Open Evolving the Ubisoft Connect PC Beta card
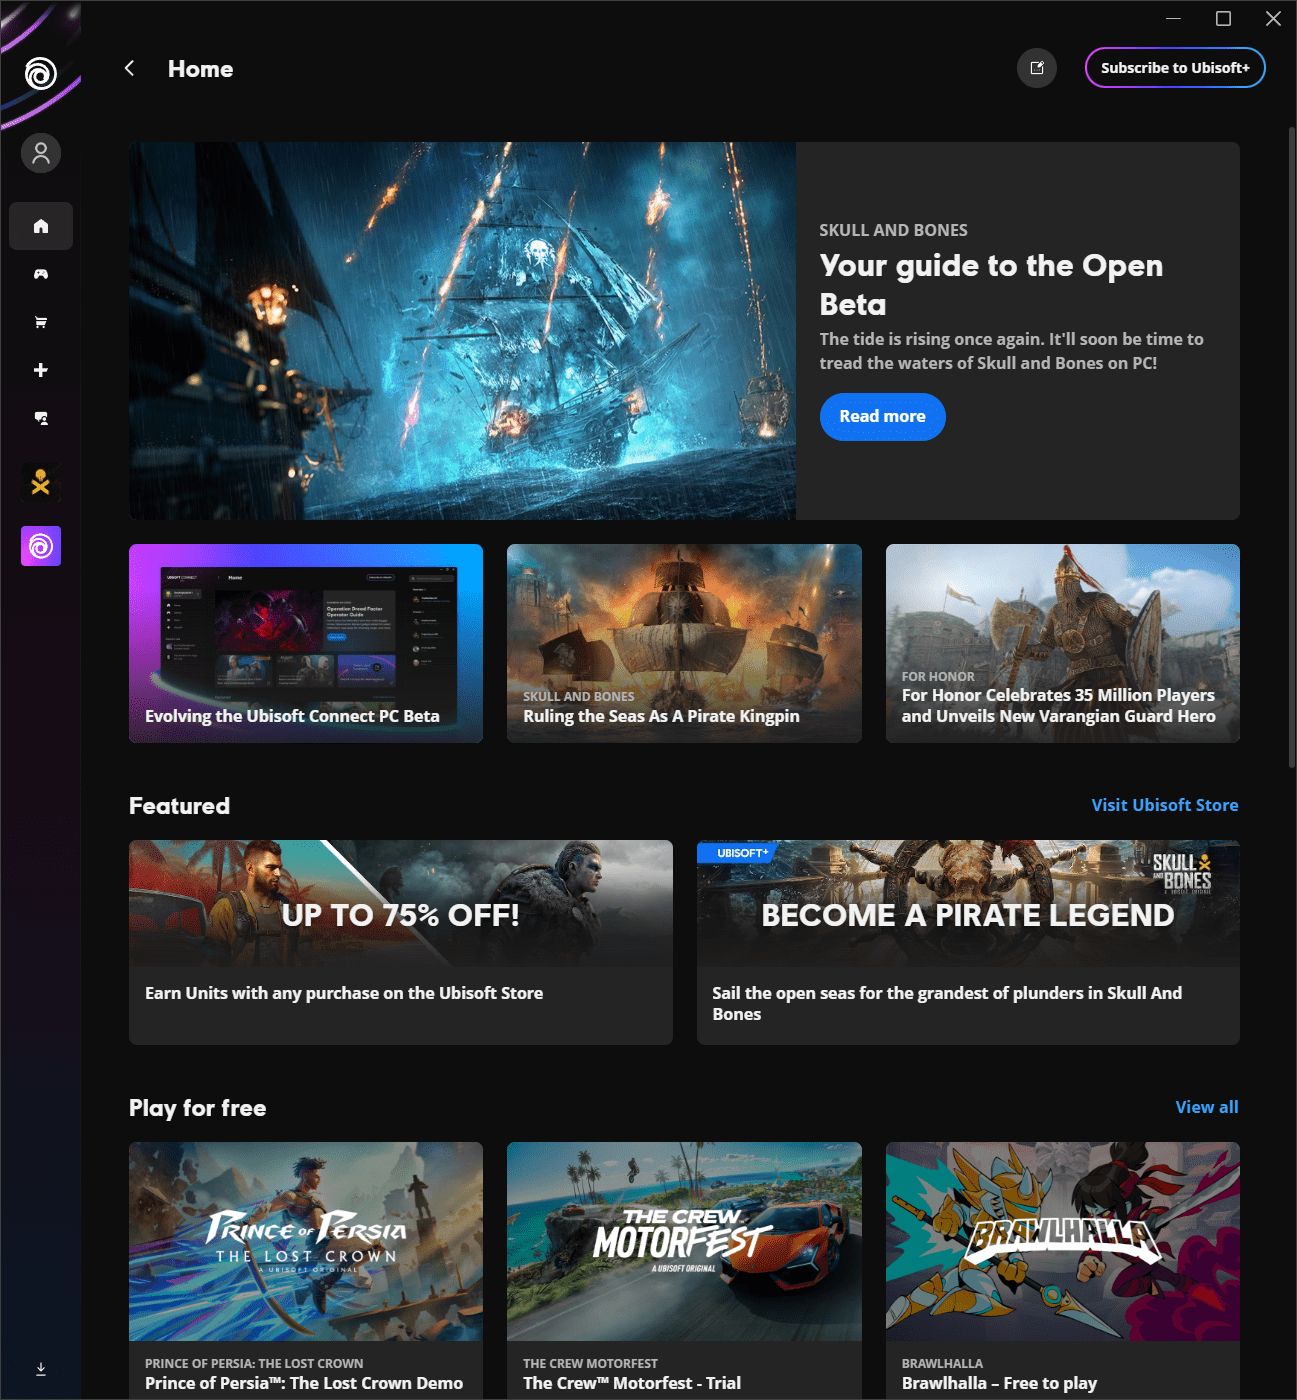This screenshot has height=1400, width=1297. [x=306, y=643]
